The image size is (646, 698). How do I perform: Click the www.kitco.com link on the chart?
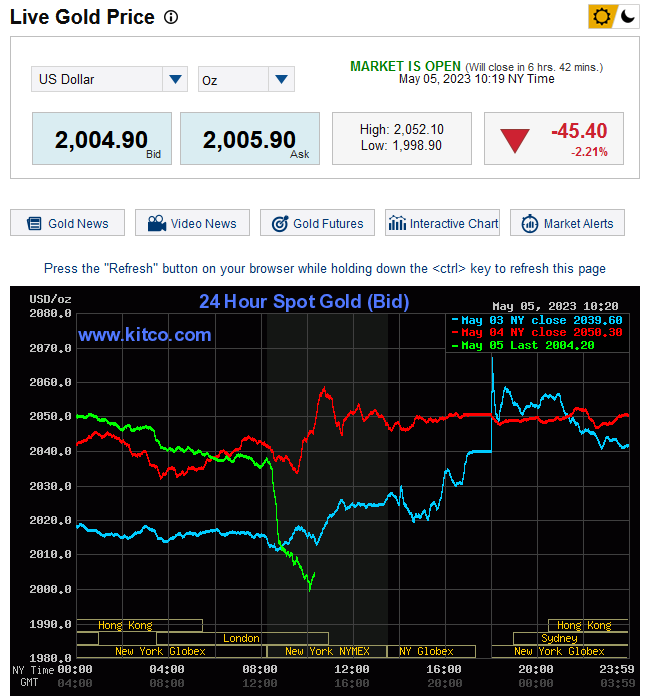[145, 335]
